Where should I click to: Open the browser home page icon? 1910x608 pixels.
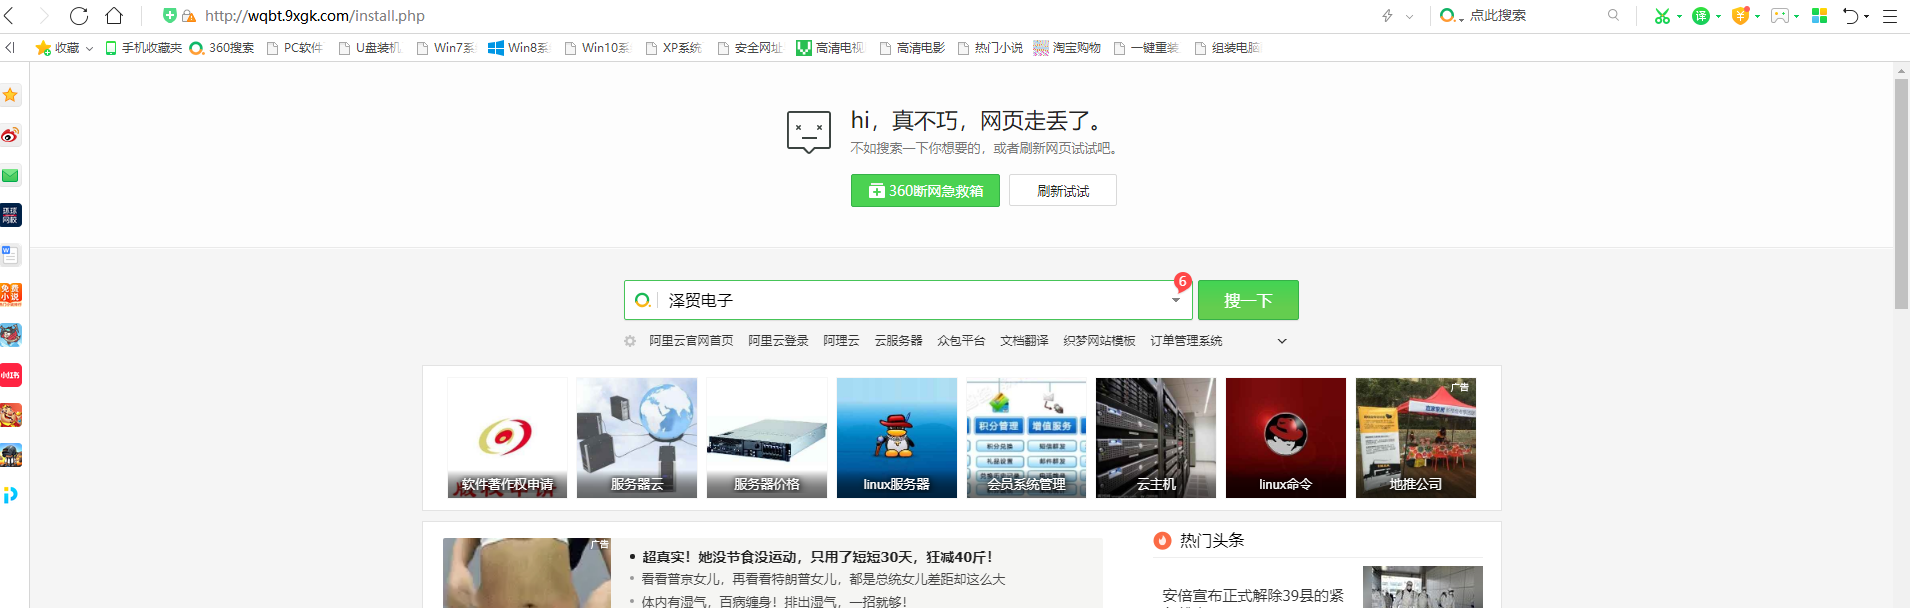(114, 16)
